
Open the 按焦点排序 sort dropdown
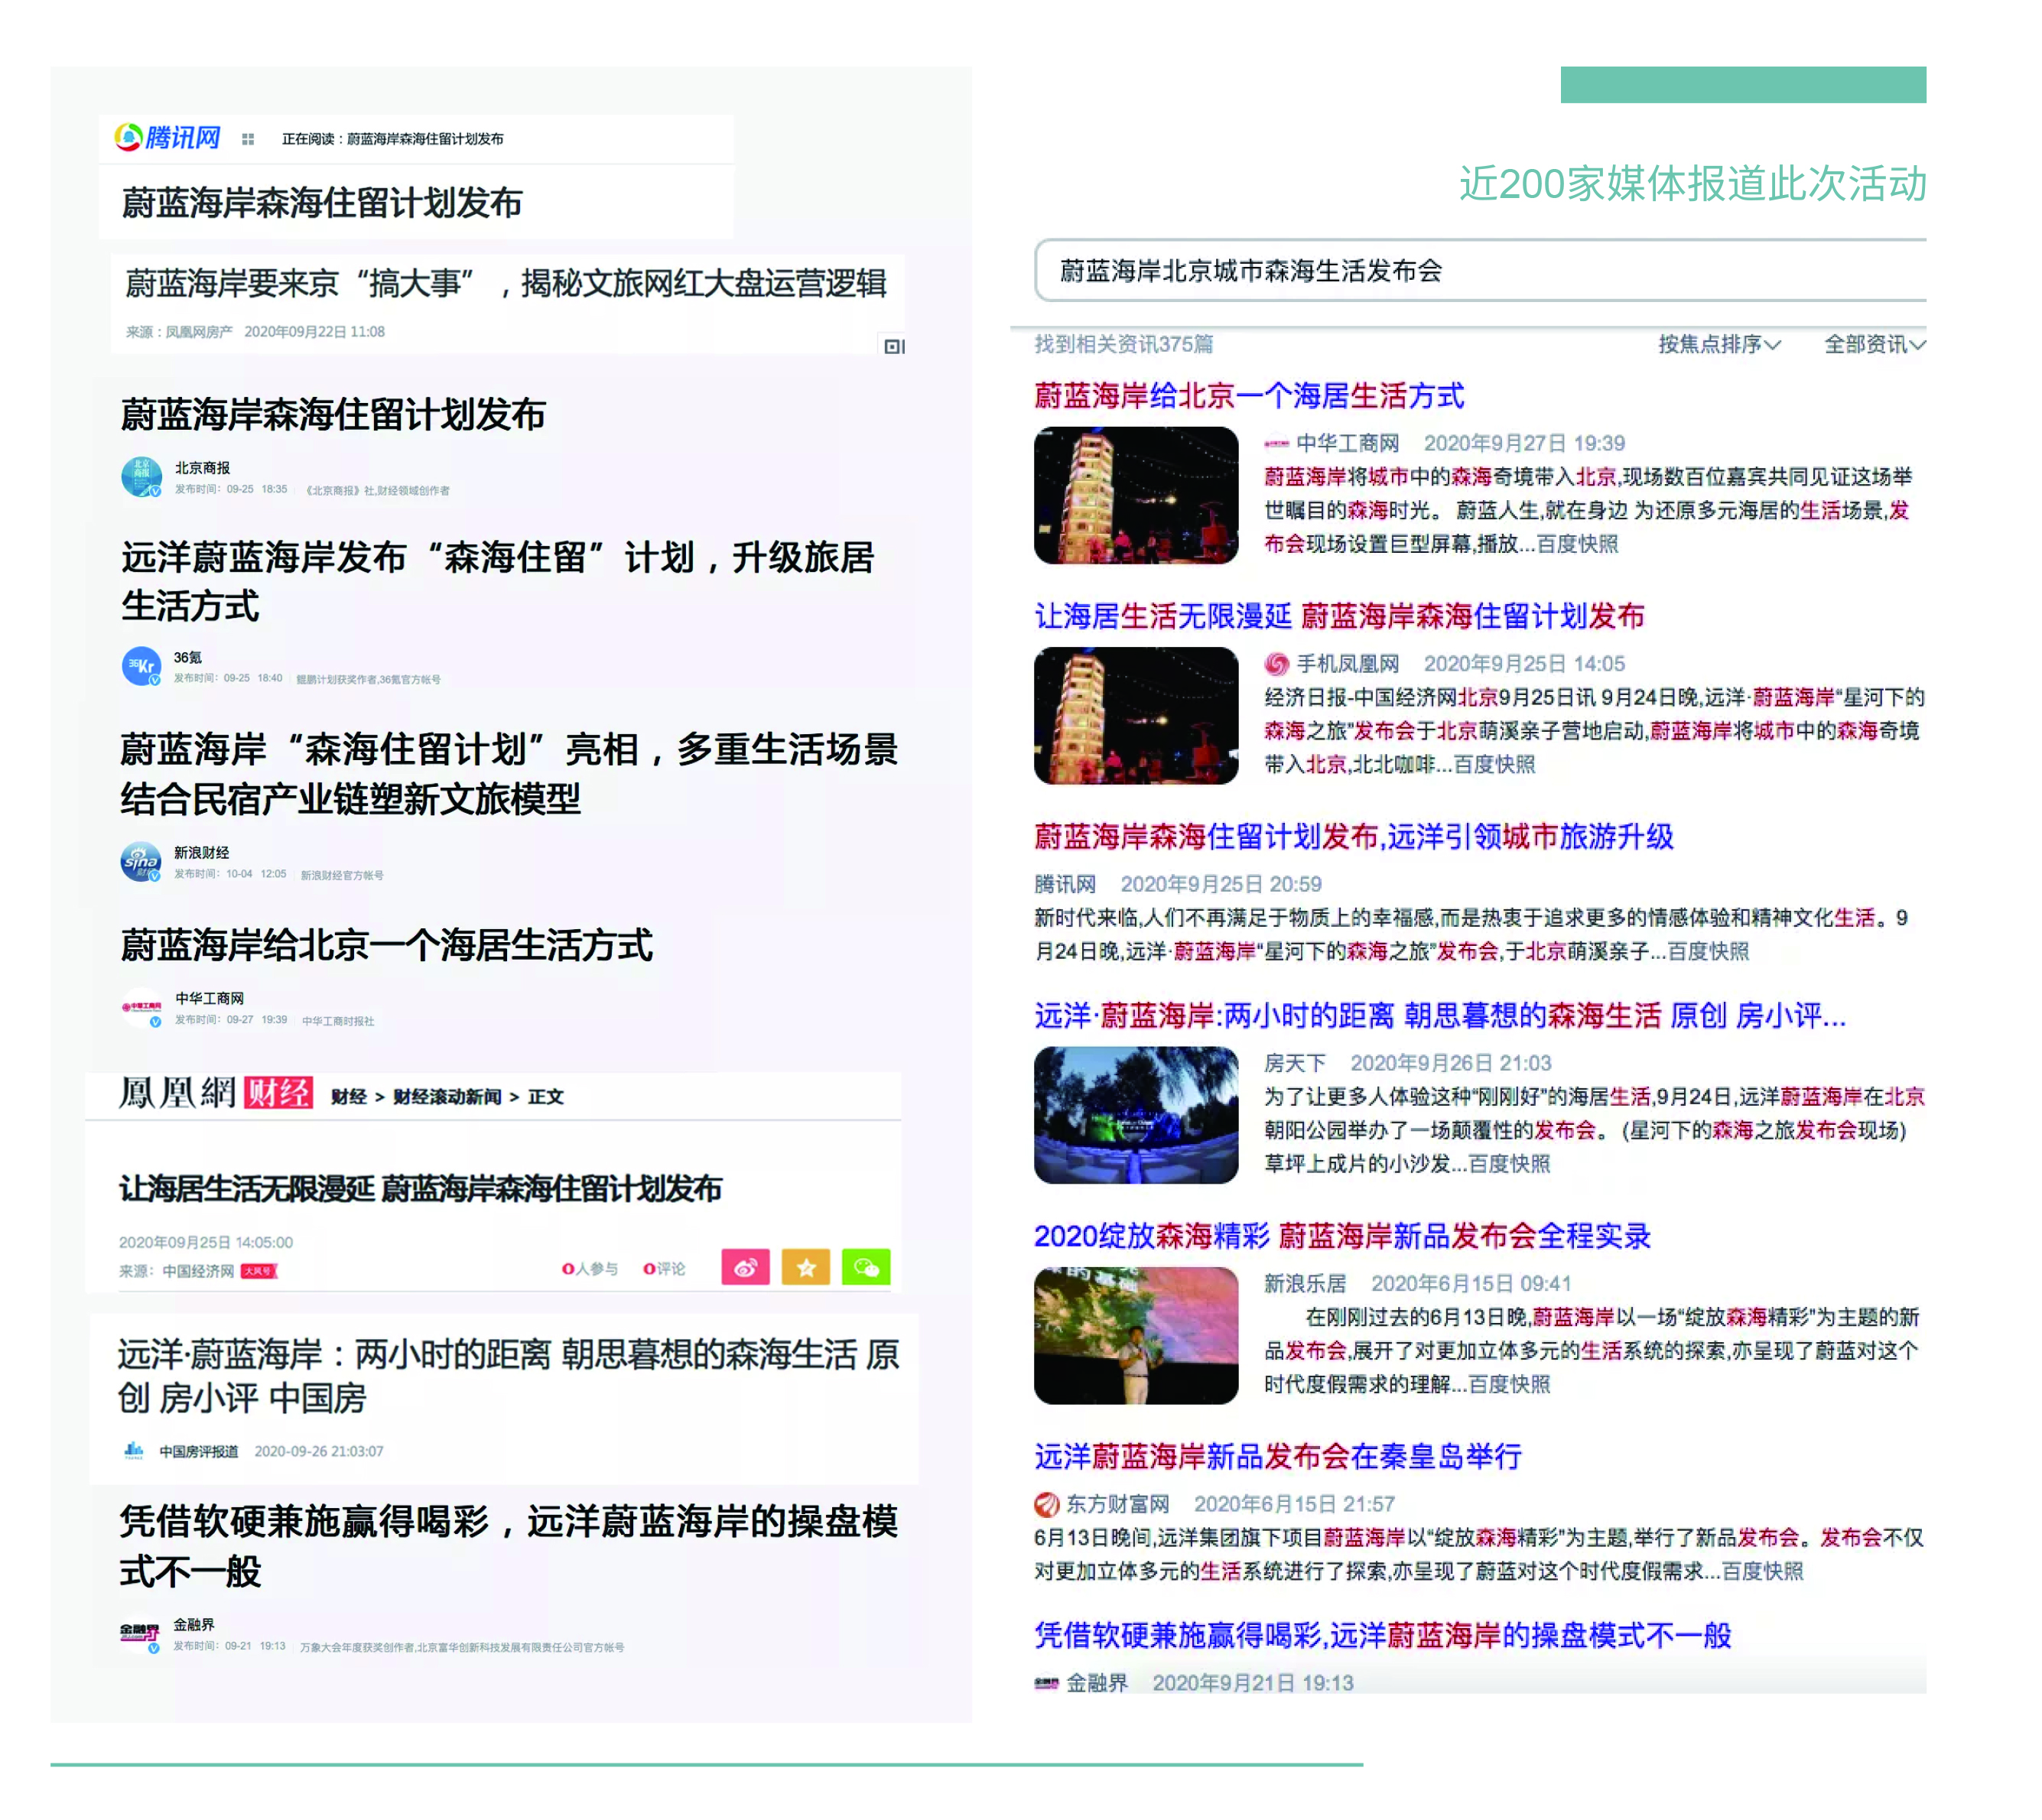1719,344
